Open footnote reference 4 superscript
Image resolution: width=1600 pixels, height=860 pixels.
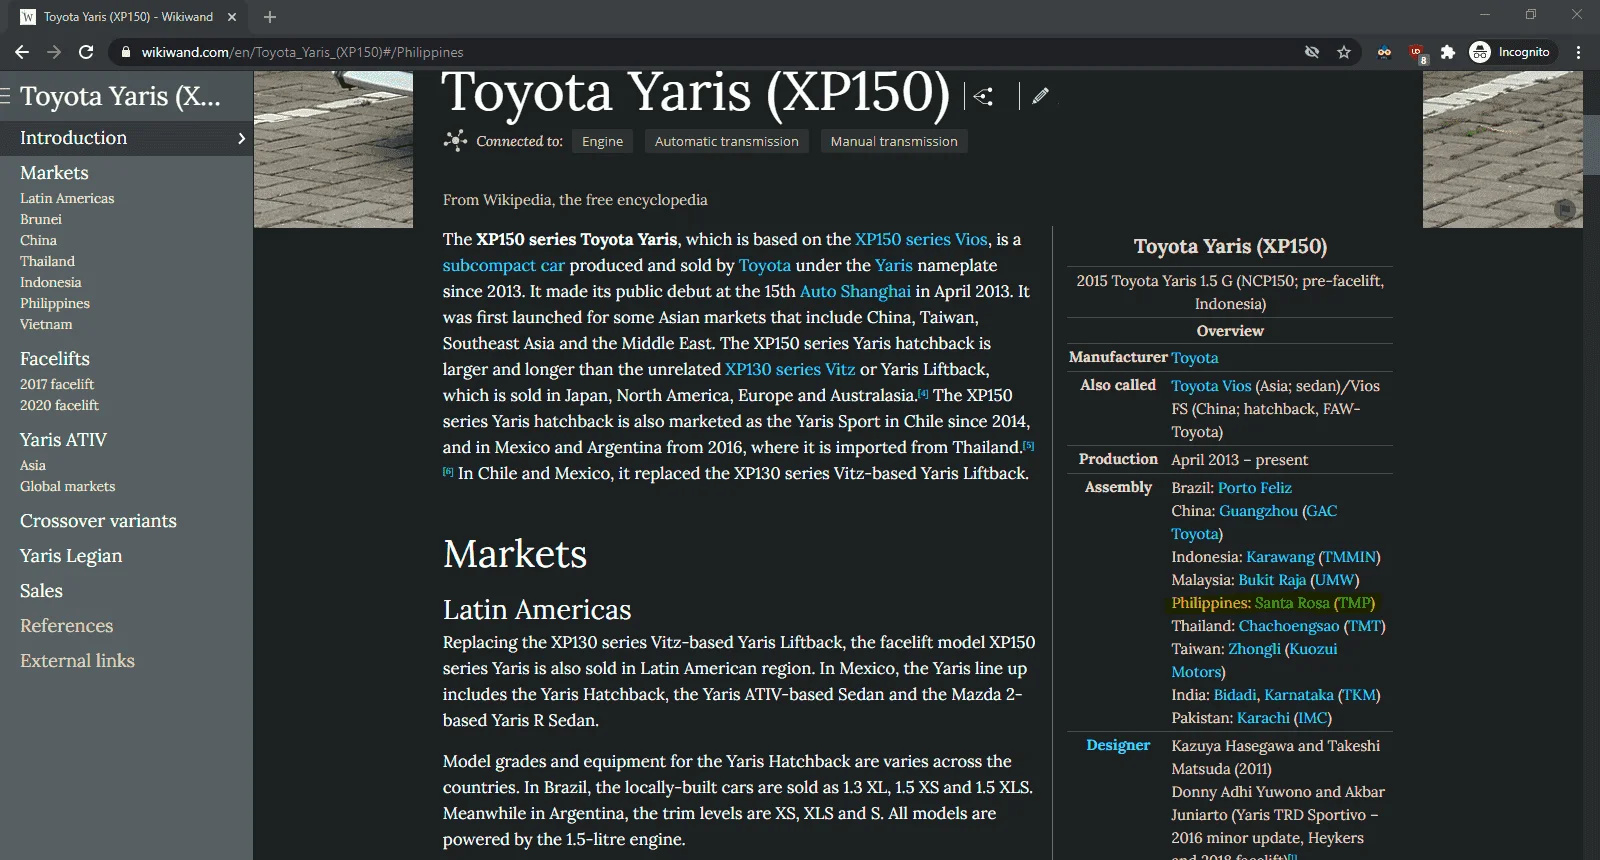pyautogui.click(x=923, y=393)
